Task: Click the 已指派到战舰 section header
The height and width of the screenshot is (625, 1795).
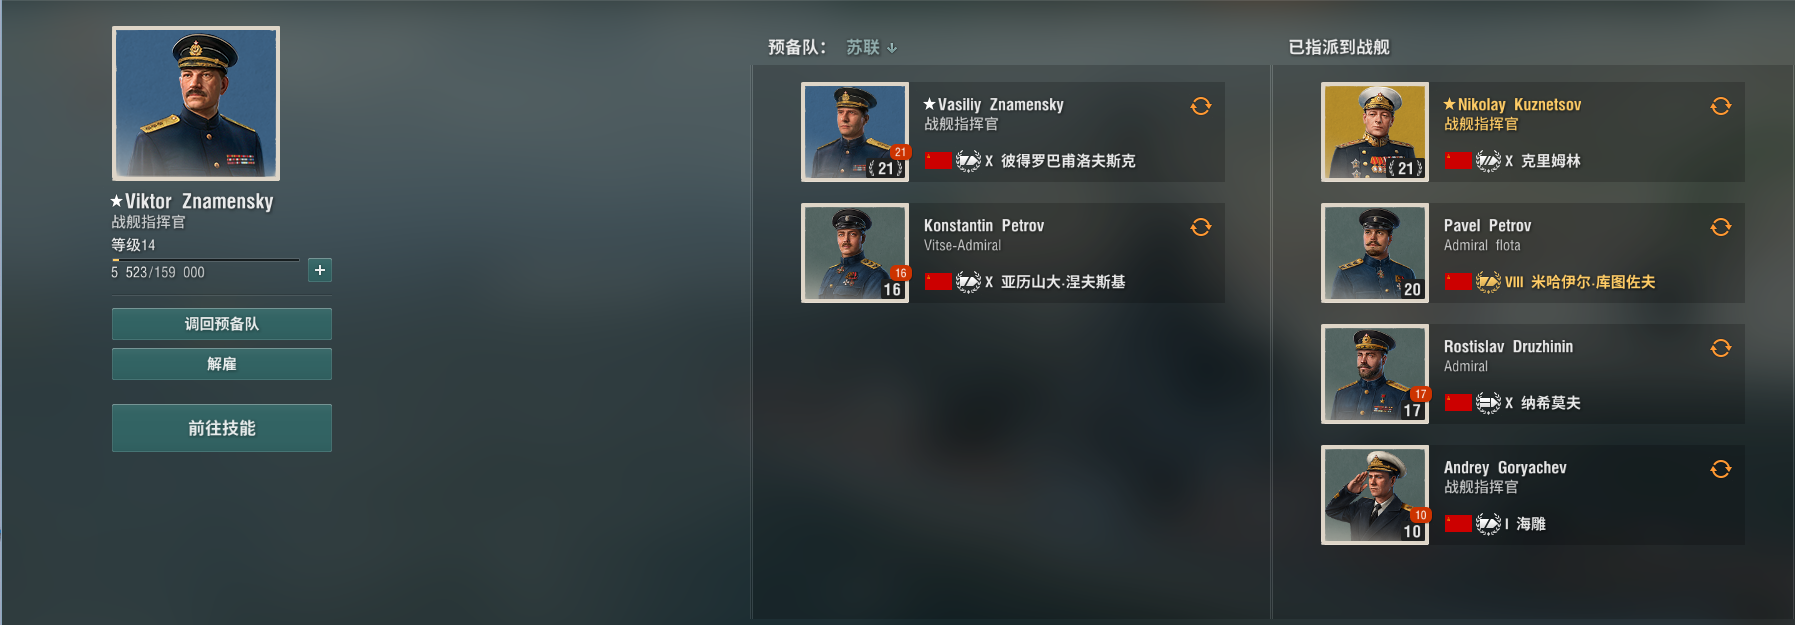Action: click(1339, 47)
